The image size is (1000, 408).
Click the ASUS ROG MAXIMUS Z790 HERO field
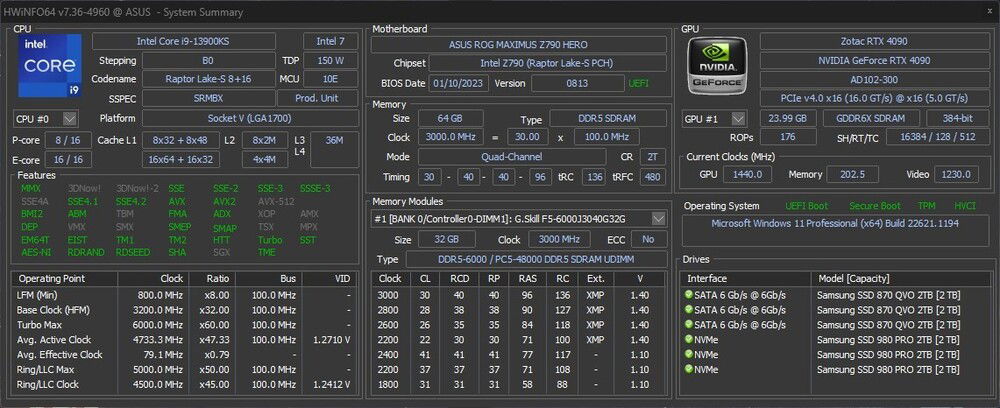pyautogui.click(x=518, y=45)
